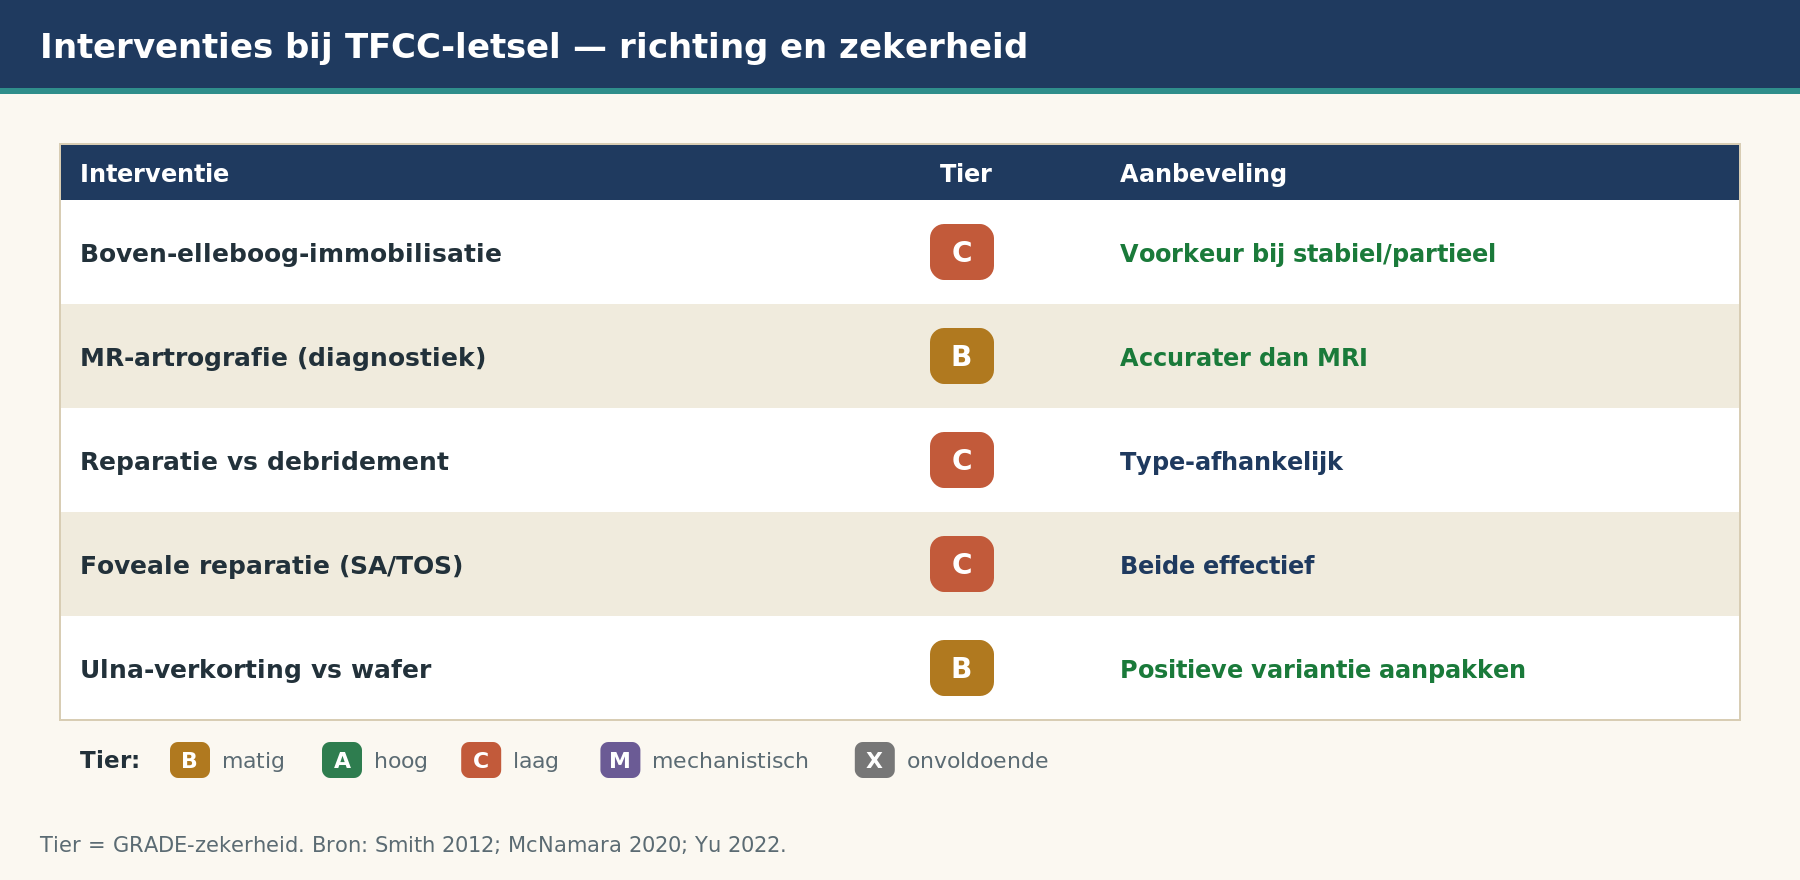Select legend C badge labeled laag

click(481, 760)
